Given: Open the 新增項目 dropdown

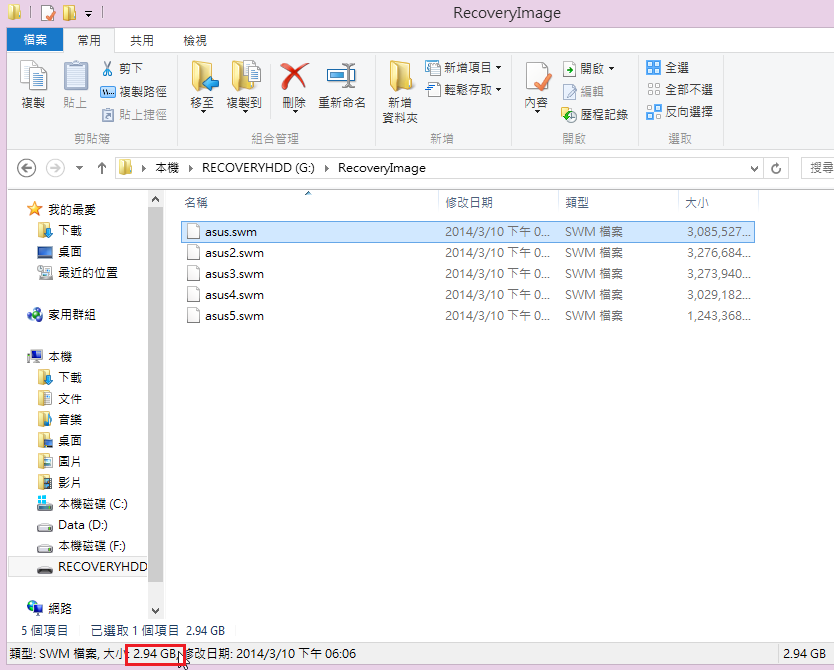Looking at the screenshot, I should 464,68.
